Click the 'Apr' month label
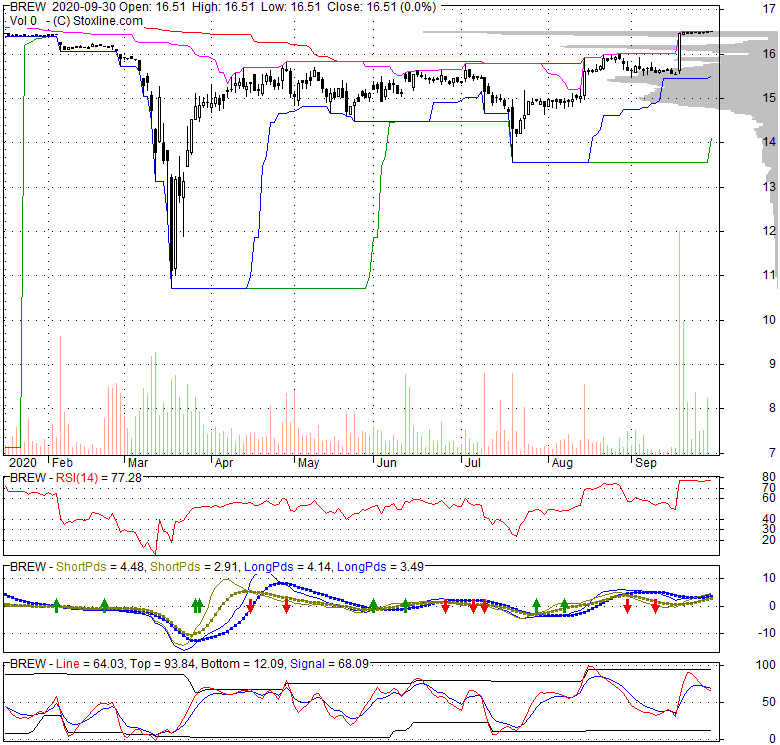This screenshot has height=745, width=780. (224, 463)
